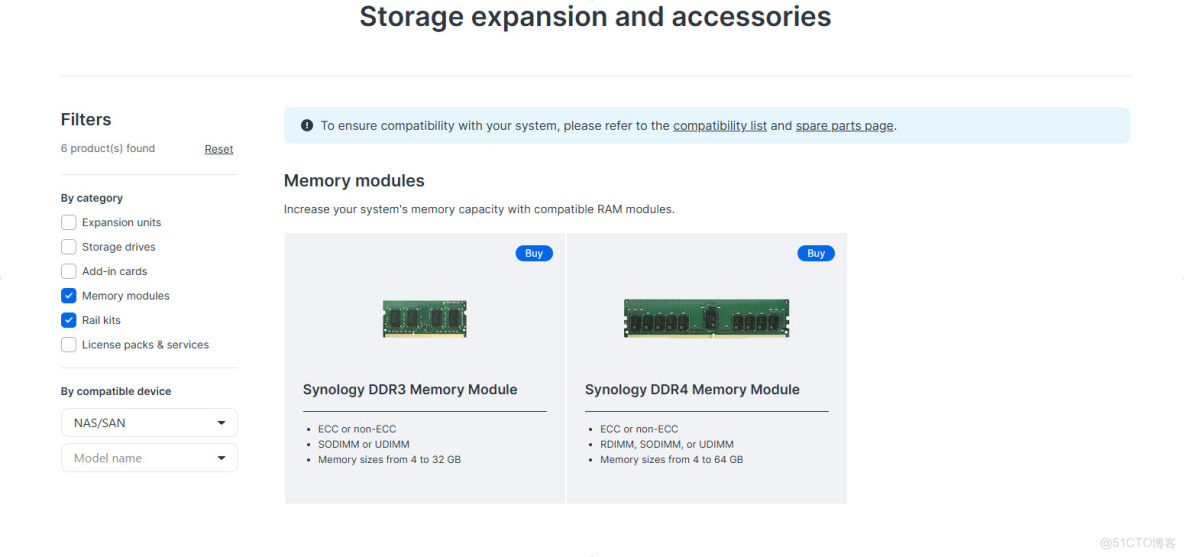Click the Model name dropdown arrow

pyautogui.click(x=221, y=458)
